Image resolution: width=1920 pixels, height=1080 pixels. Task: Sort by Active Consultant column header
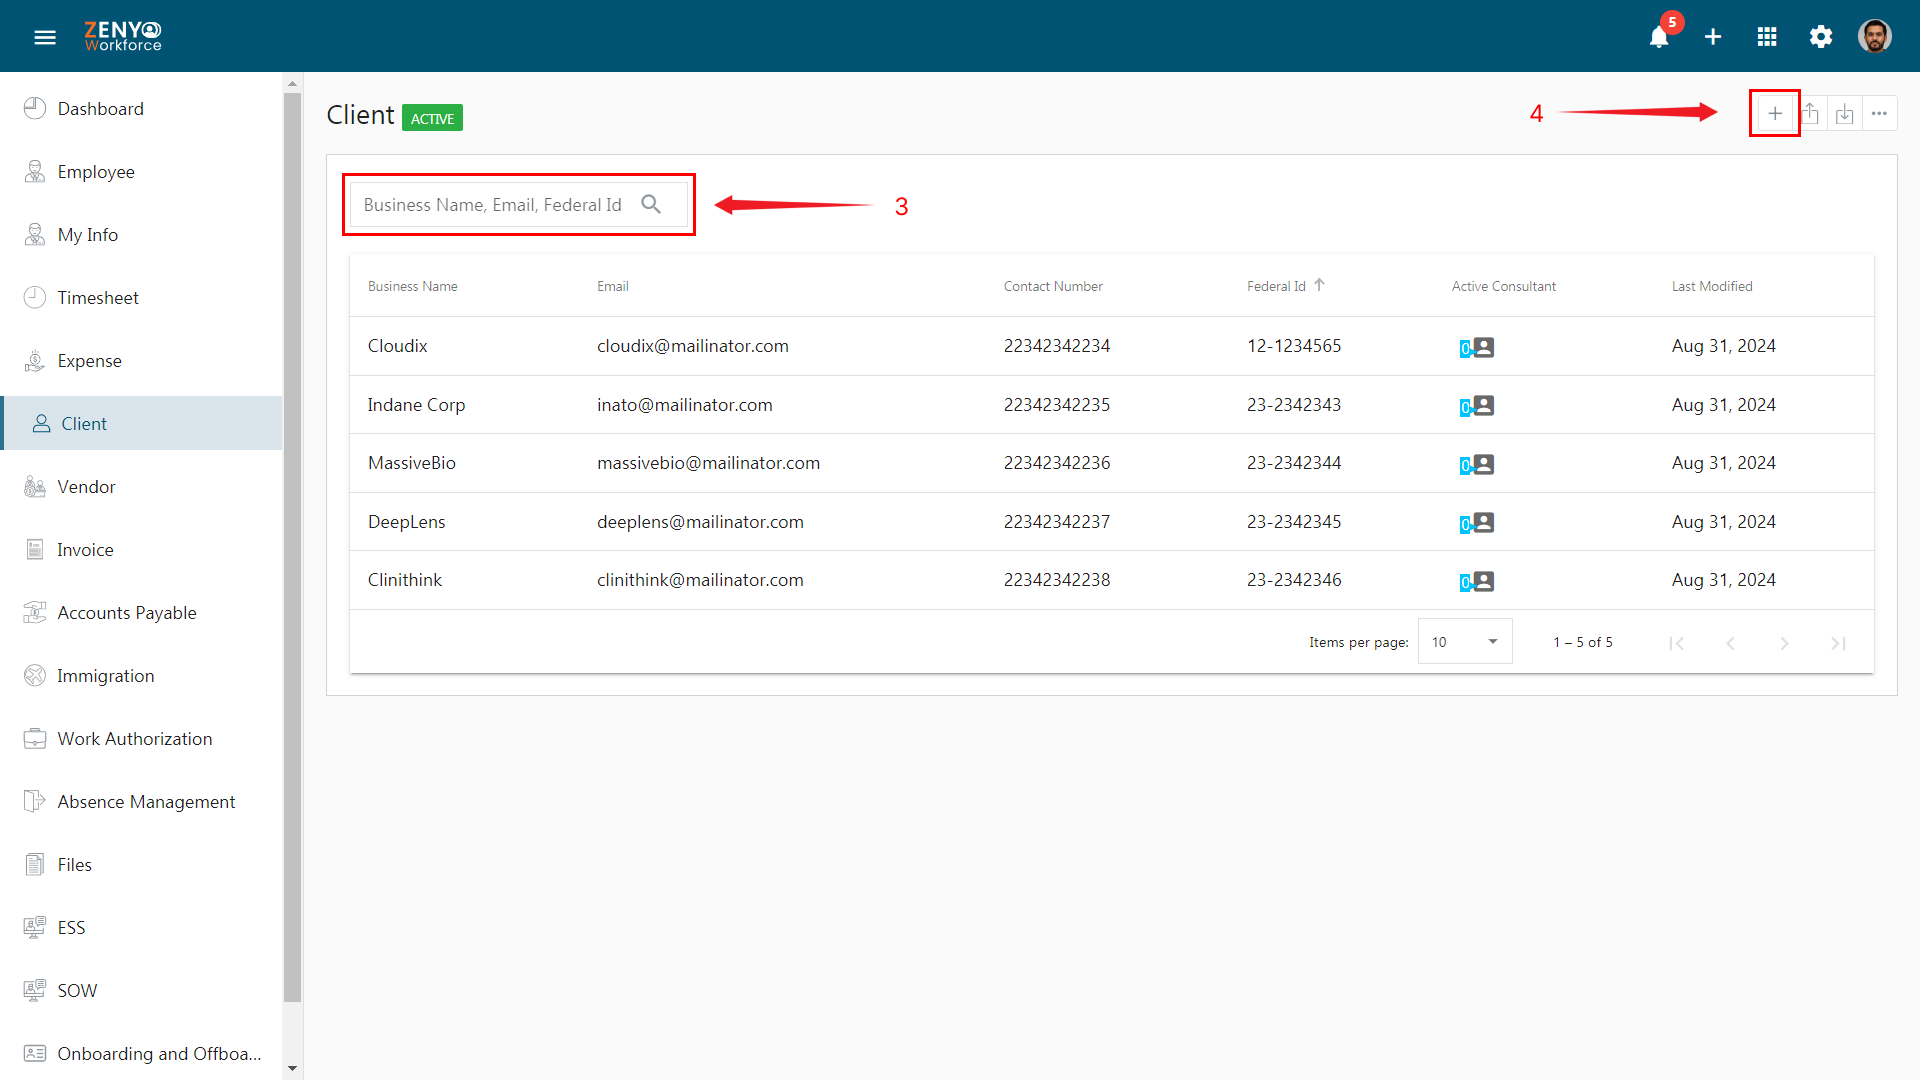[x=1503, y=286]
